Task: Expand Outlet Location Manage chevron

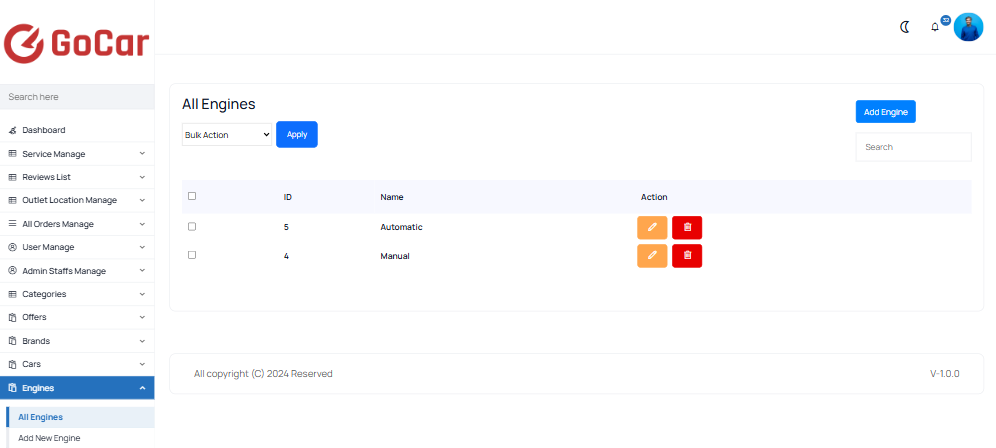Action: (x=142, y=200)
